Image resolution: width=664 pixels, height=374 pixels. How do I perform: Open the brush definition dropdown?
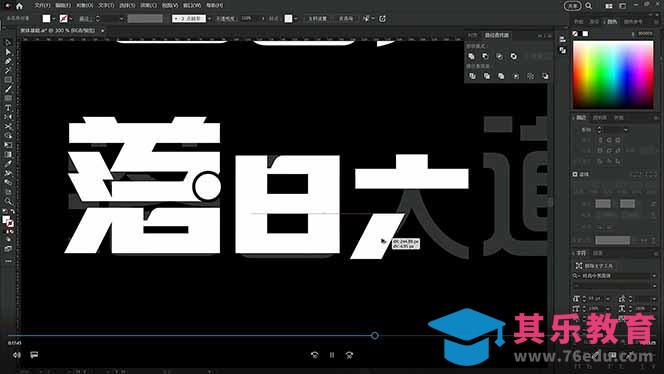[209, 19]
